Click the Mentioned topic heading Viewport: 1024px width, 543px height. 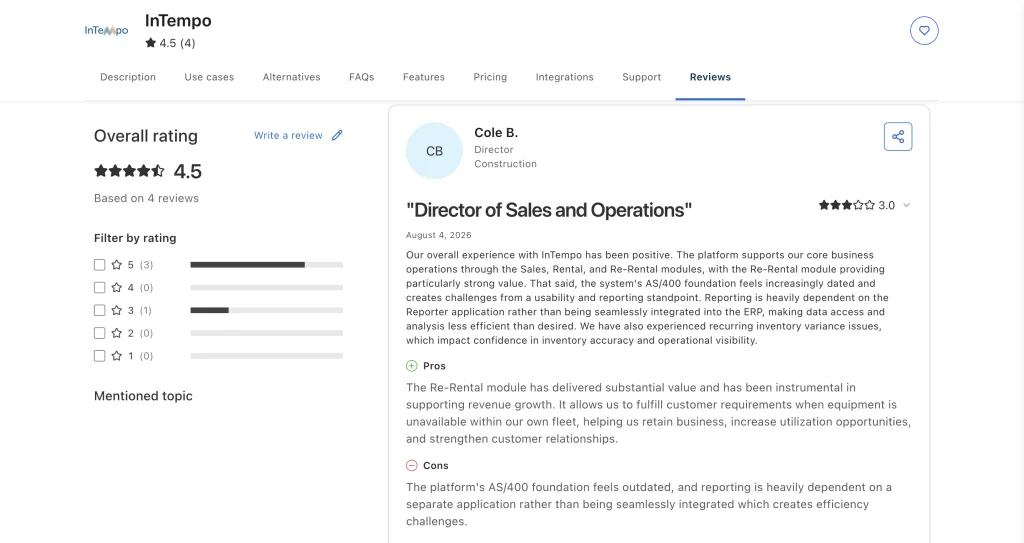[143, 396]
